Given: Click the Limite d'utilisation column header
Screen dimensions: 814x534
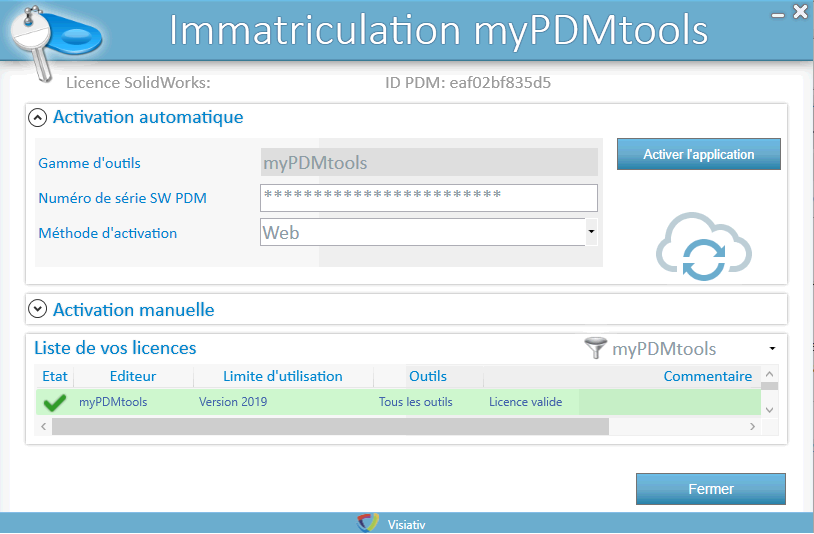Looking at the screenshot, I should coord(283,377).
